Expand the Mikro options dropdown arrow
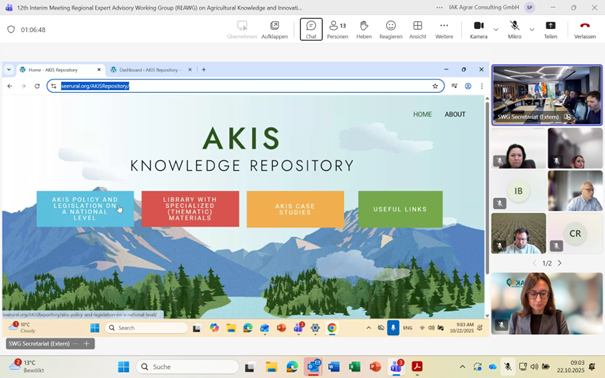The height and width of the screenshot is (378, 605). click(531, 29)
